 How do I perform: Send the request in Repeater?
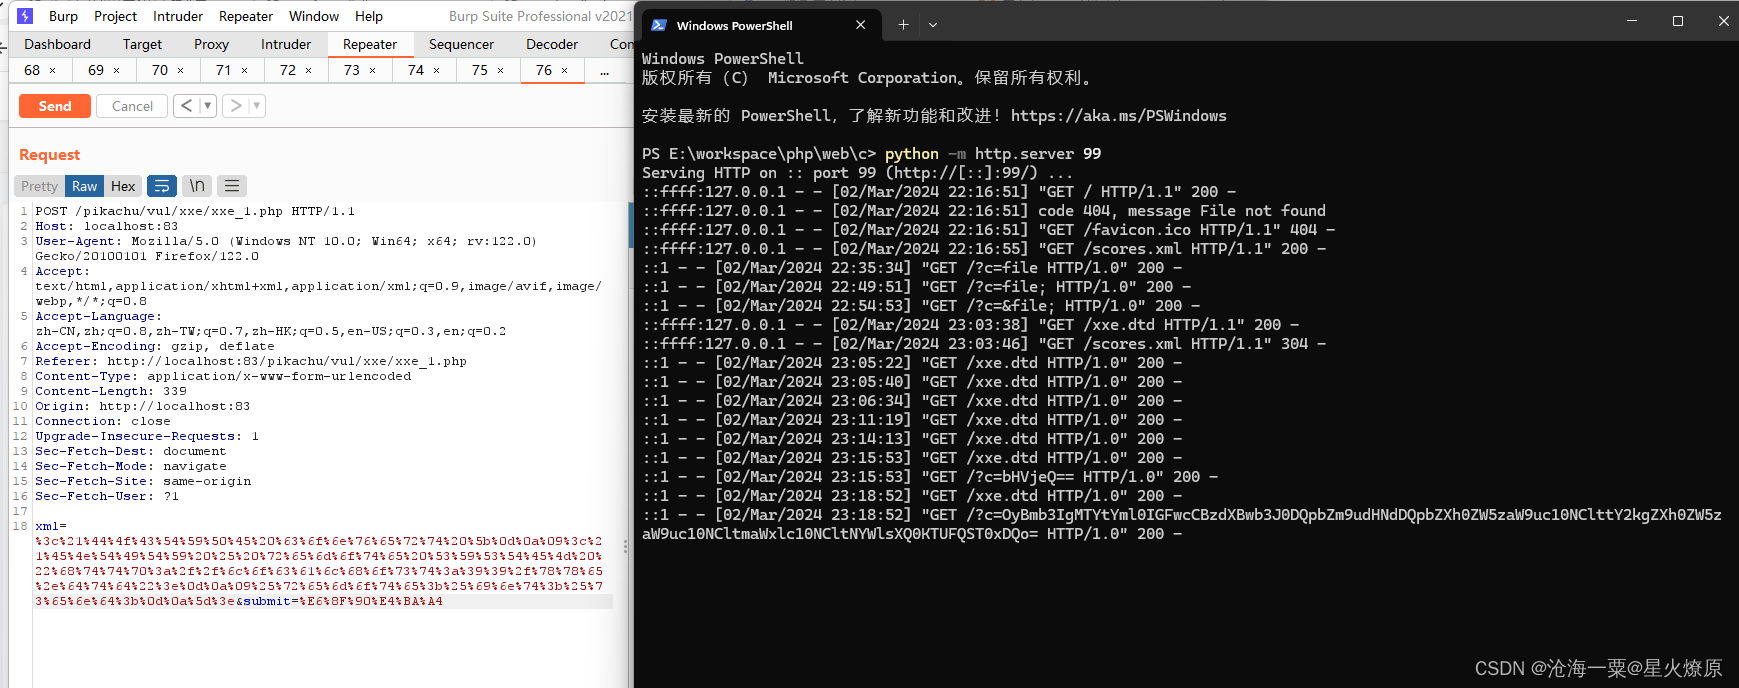coord(55,106)
